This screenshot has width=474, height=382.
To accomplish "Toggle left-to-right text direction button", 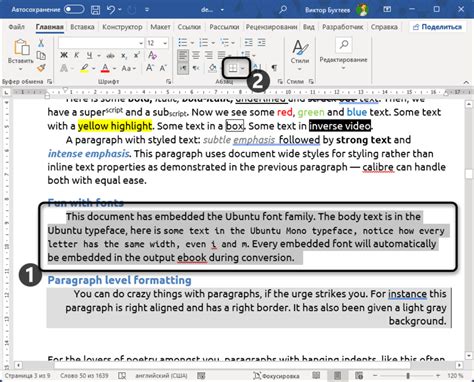I will (183, 68).
